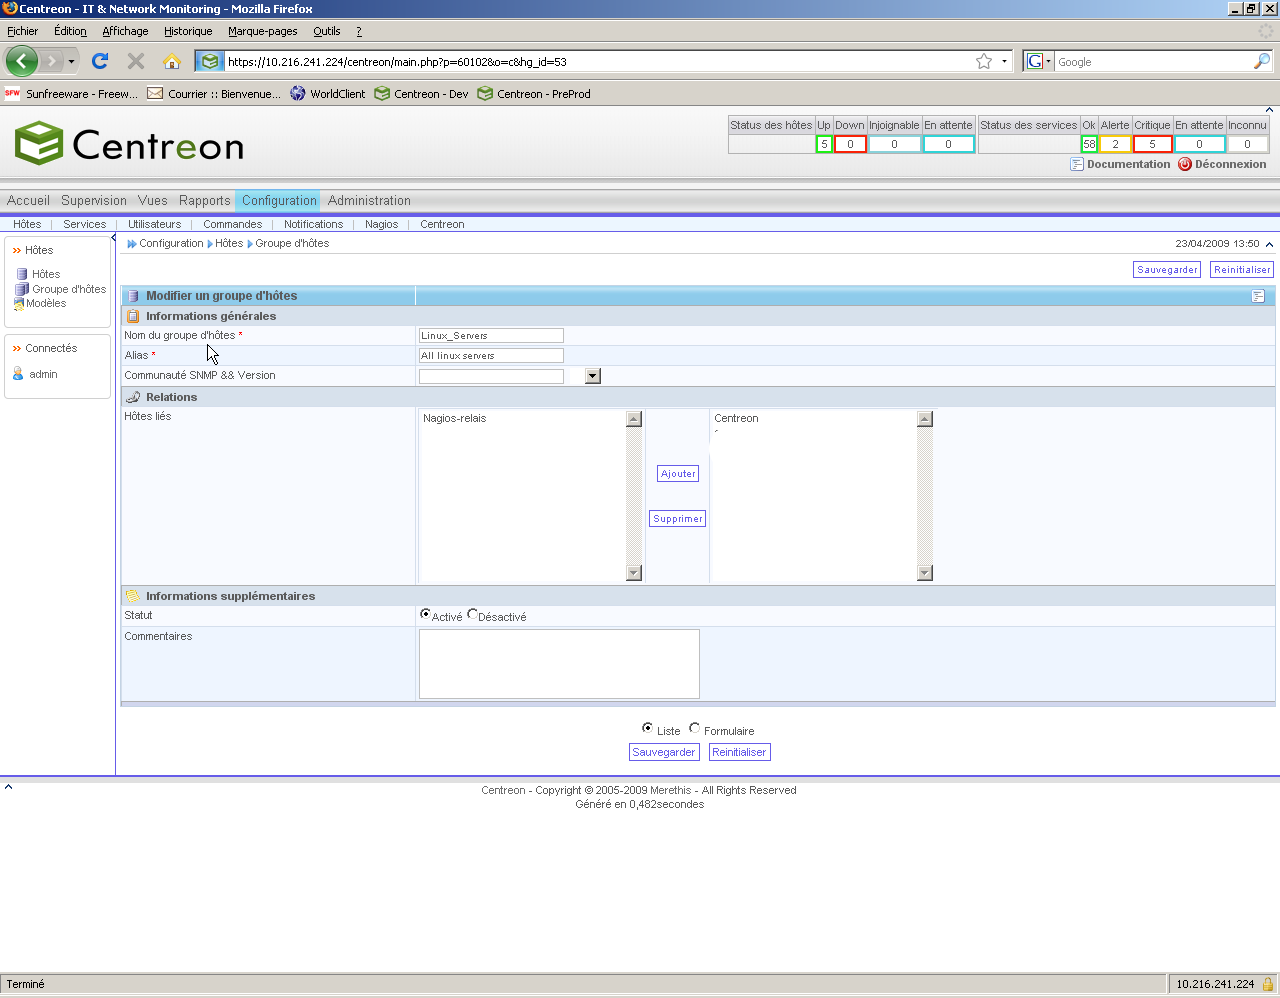The width and height of the screenshot is (1280, 998).
Task: Click Firefox reload page icon
Action: [x=100, y=61]
